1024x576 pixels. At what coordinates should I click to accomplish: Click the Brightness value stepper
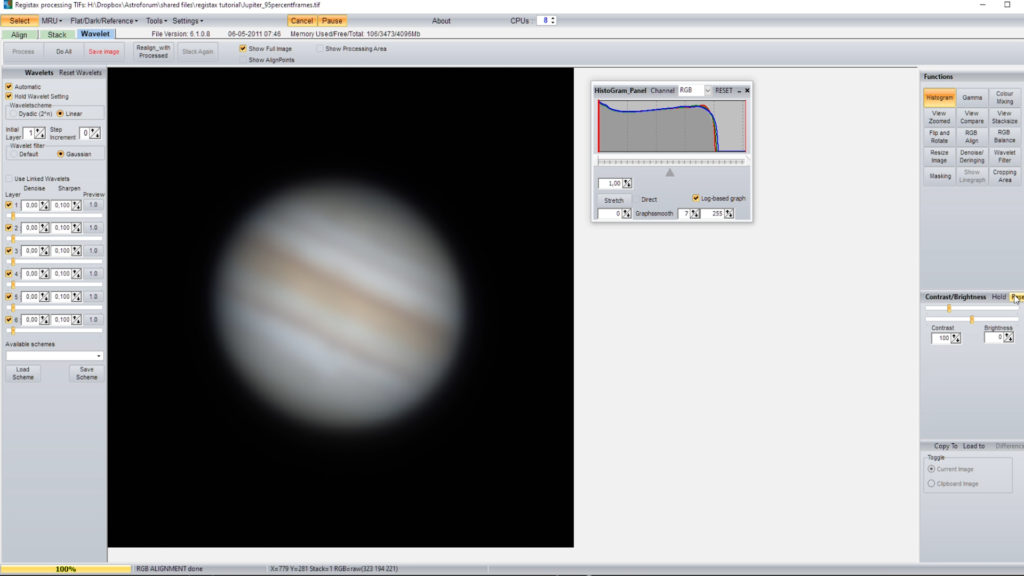tap(1009, 338)
